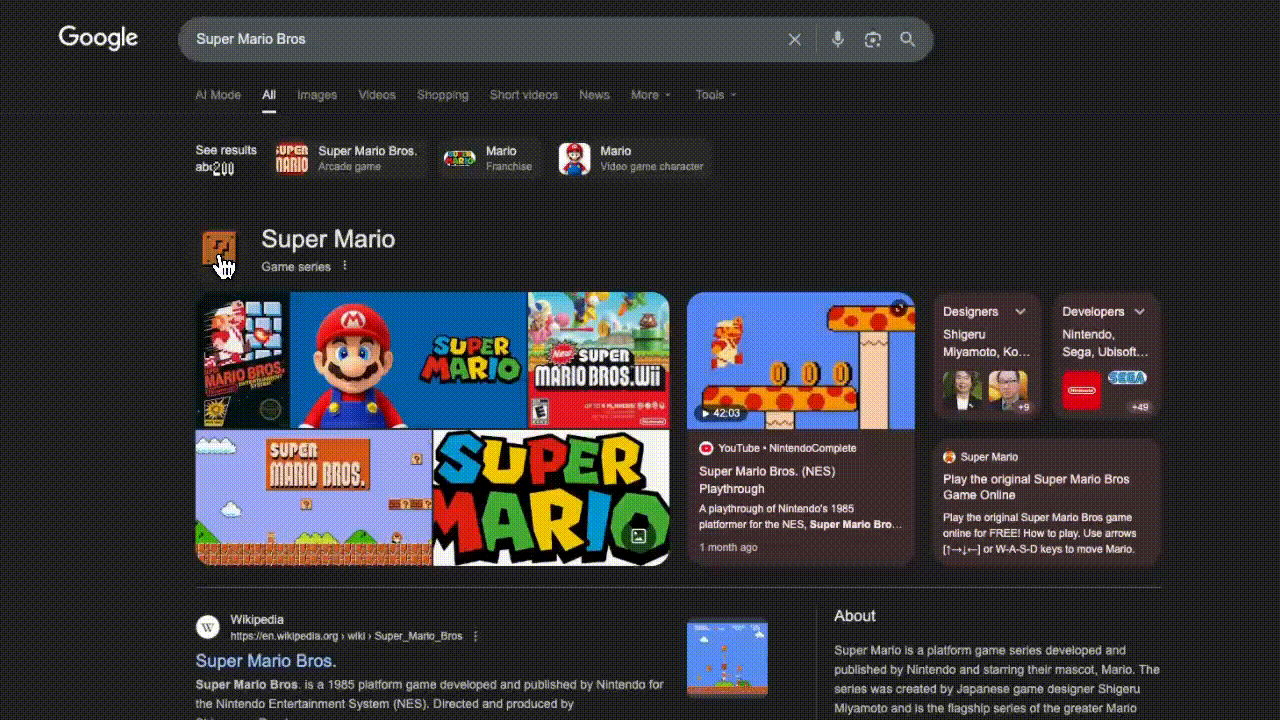
Task: Switch to the Videos tab
Action: (x=376, y=94)
